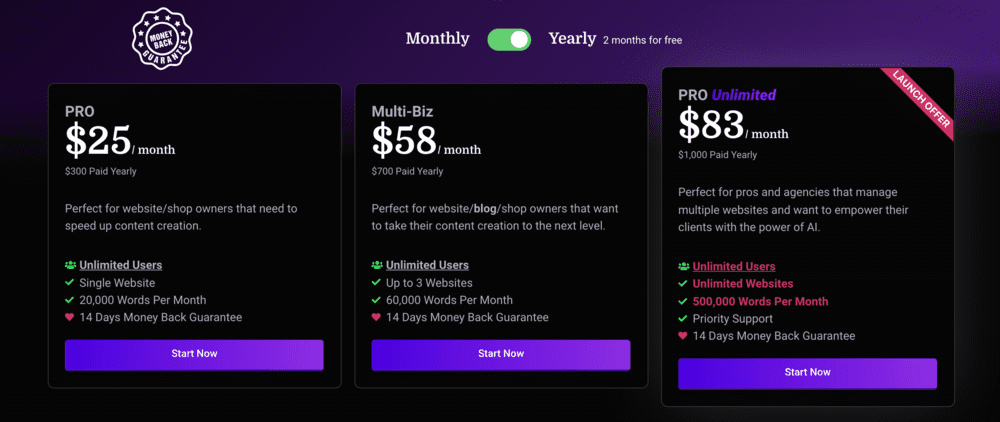1000x422 pixels.
Task: Open Unlimited Users link in Multi-Biz plan
Action: tap(427, 265)
